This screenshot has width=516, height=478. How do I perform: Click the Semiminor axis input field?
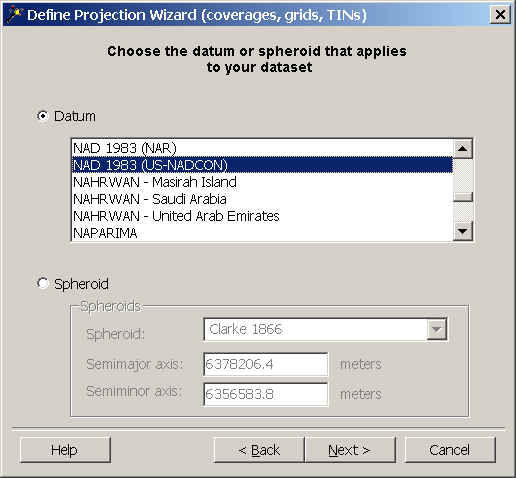point(266,394)
